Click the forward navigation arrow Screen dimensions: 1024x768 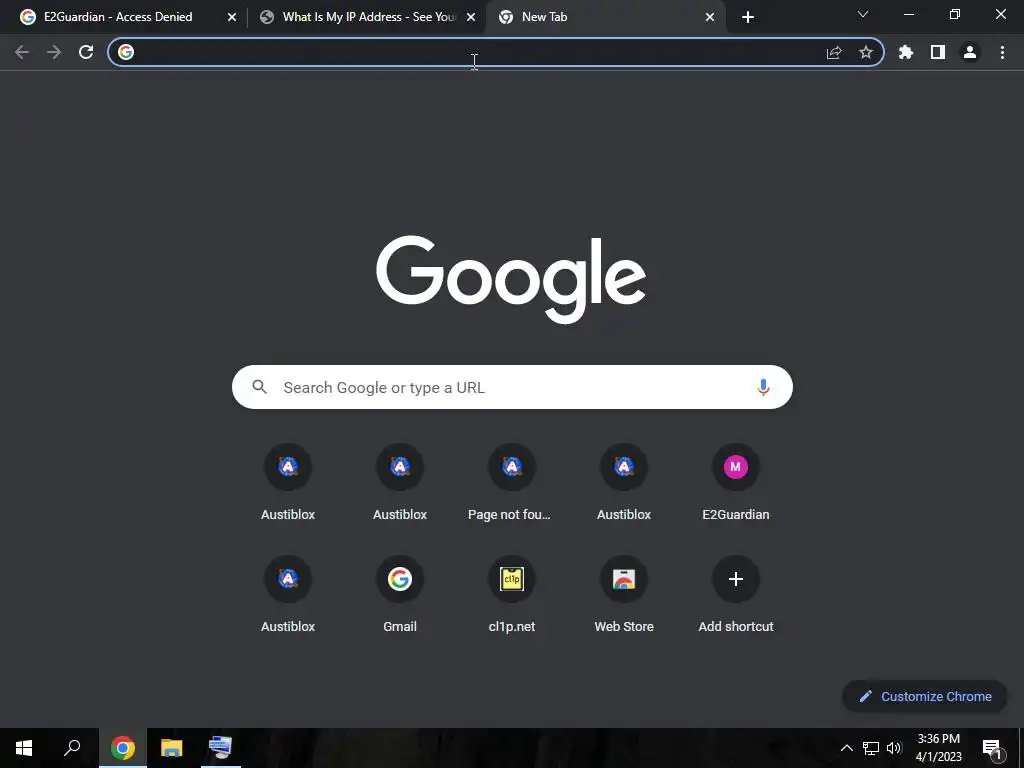coord(54,52)
